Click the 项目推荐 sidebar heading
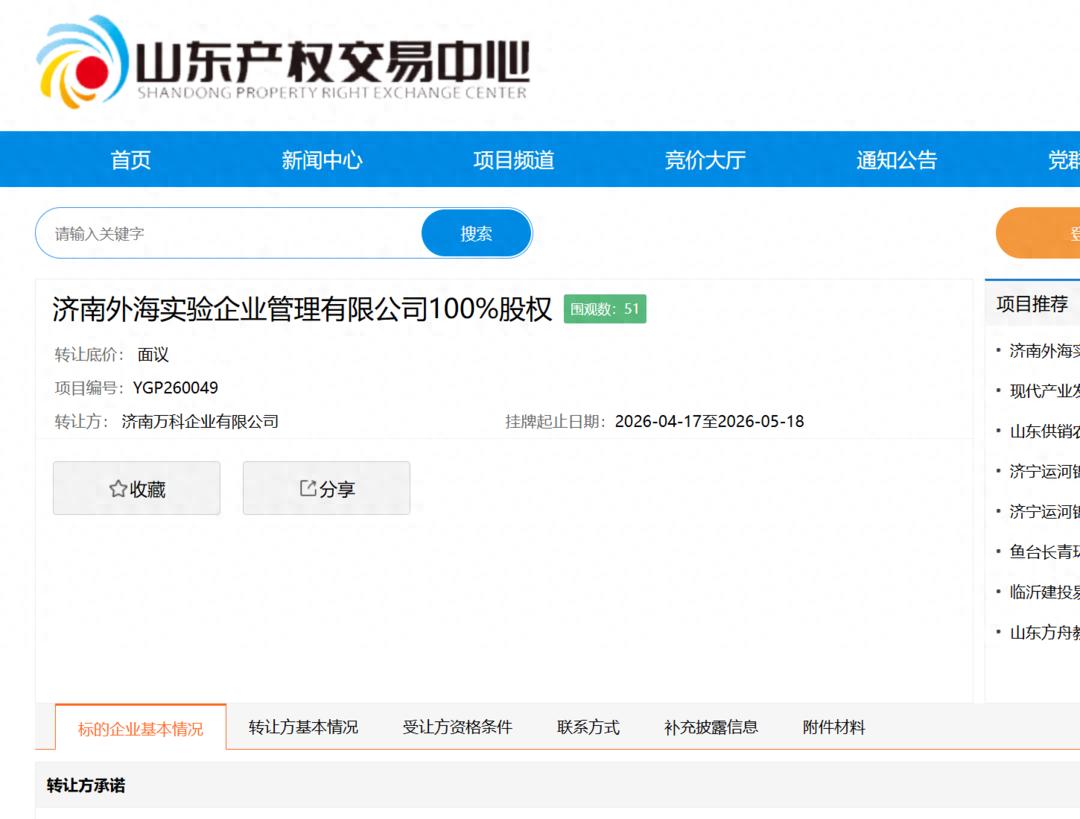This screenshot has width=1080, height=819. pos(1032,304)
